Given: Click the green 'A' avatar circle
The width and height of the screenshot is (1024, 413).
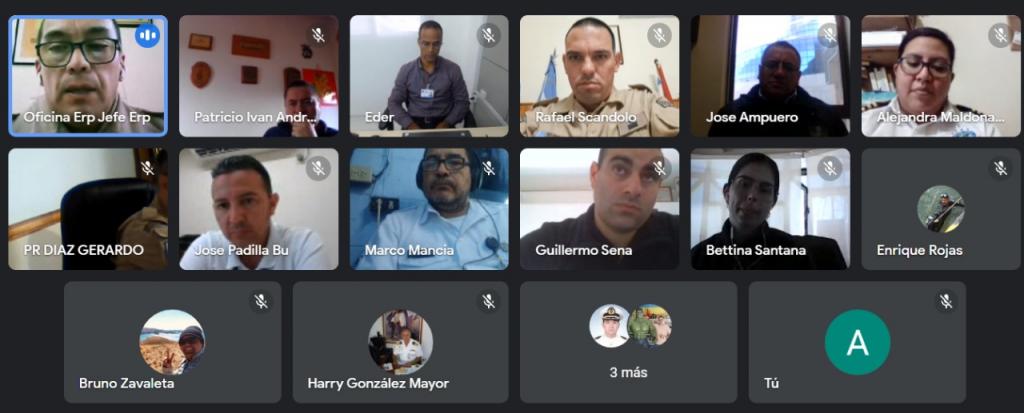Looking at the screenshot, I should pos(857,342).
